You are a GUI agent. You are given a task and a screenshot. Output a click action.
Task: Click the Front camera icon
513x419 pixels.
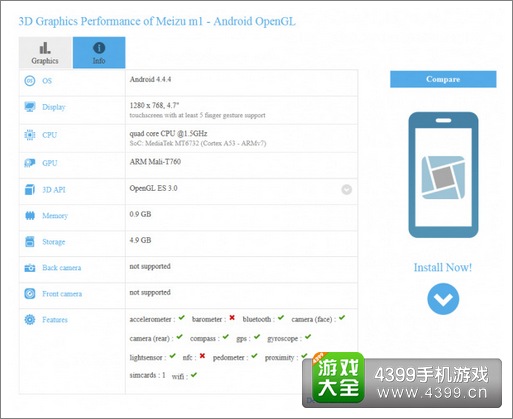pos(30,294)
